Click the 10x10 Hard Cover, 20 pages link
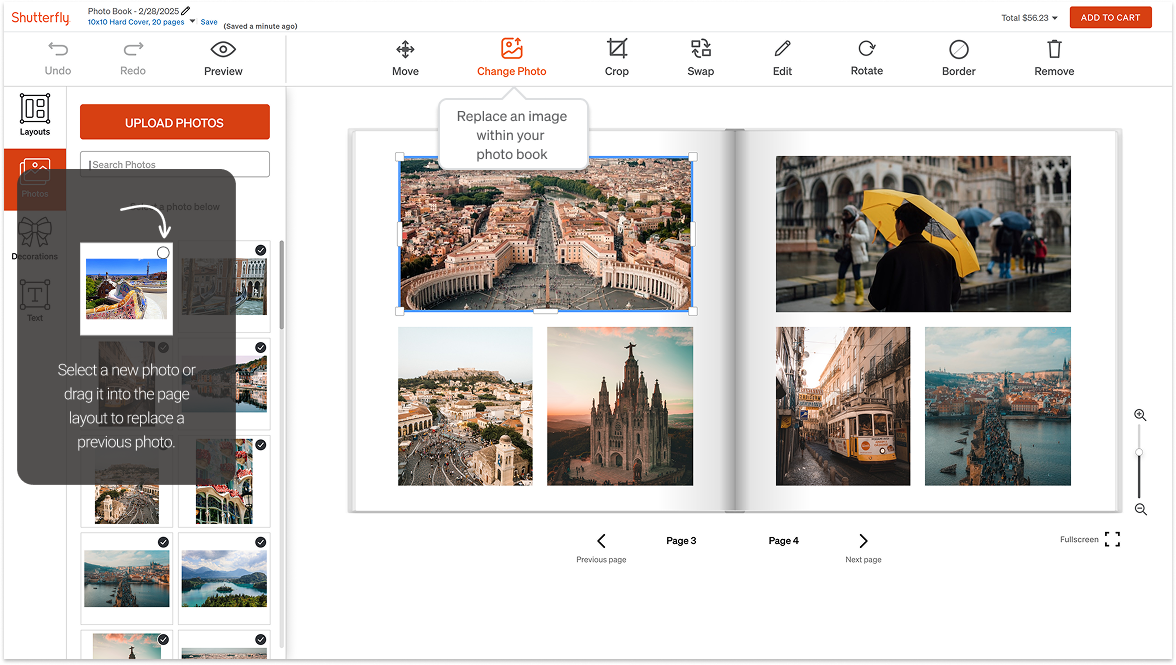Screen dimensions: 1176x665 tap(136, 22)
